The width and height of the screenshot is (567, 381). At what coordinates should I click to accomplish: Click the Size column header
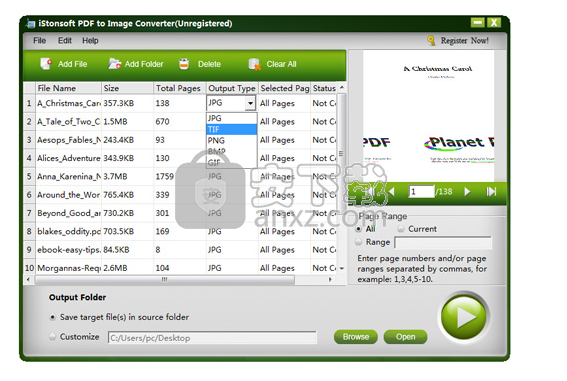[x=128, y=88]
